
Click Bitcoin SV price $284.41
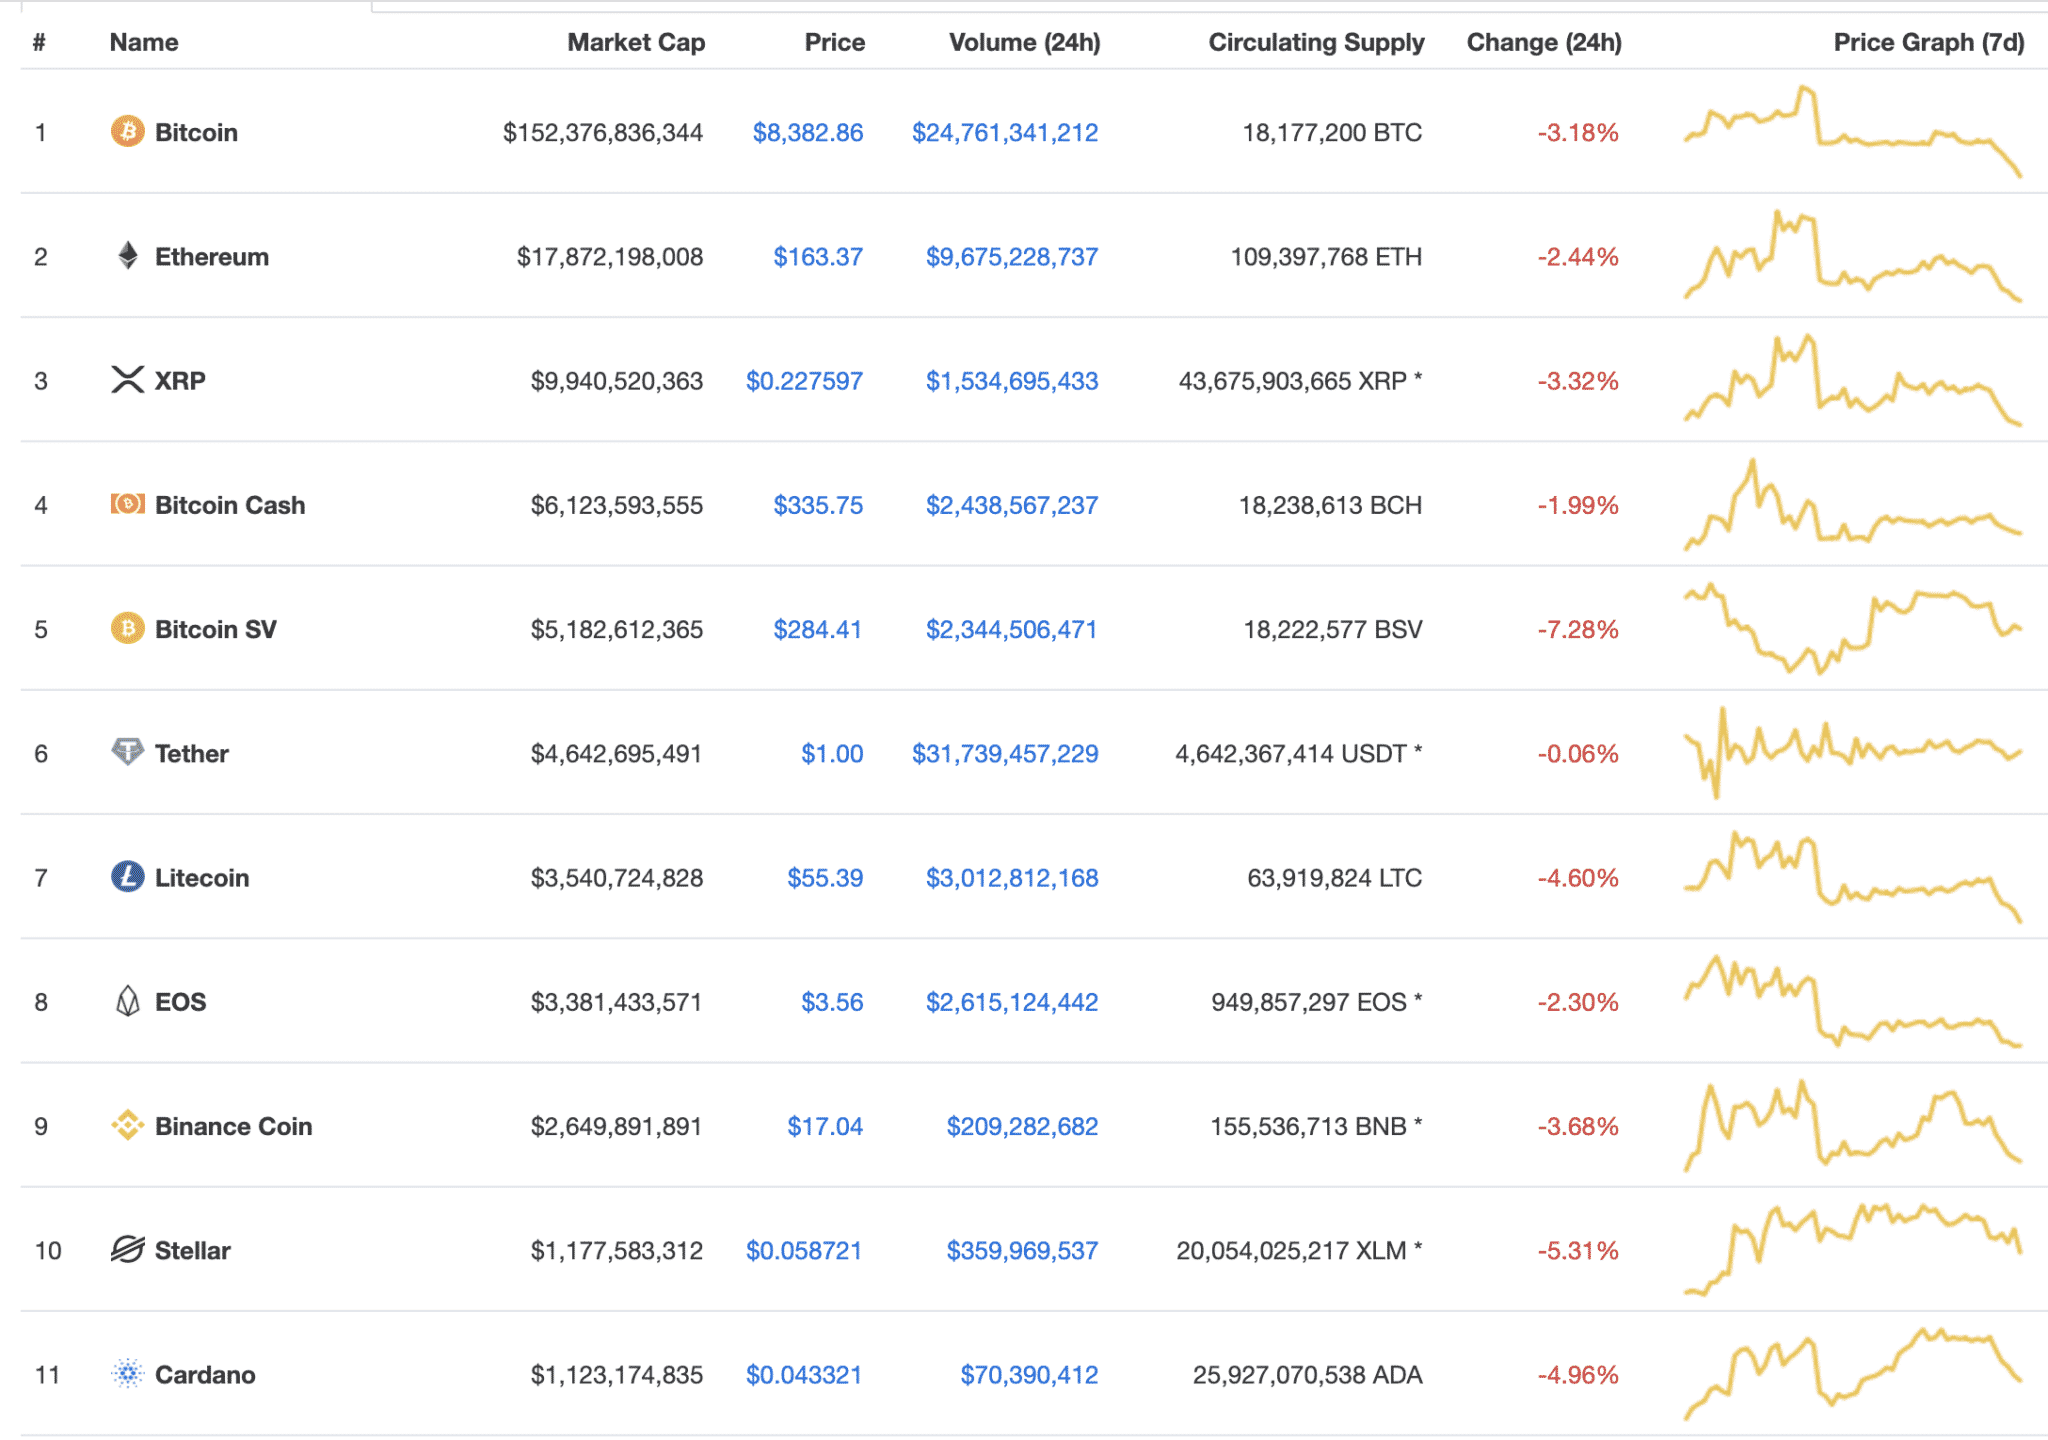pyautogui.click(x=818, y=629)
